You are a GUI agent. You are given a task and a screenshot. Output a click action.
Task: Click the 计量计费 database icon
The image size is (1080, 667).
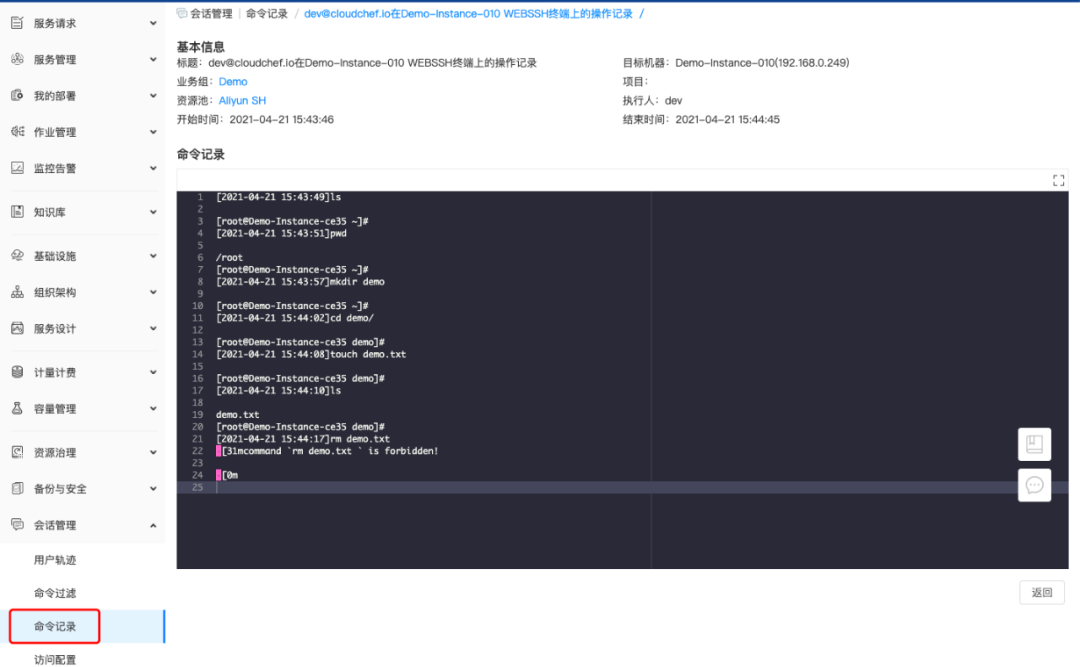click(17, 372)
